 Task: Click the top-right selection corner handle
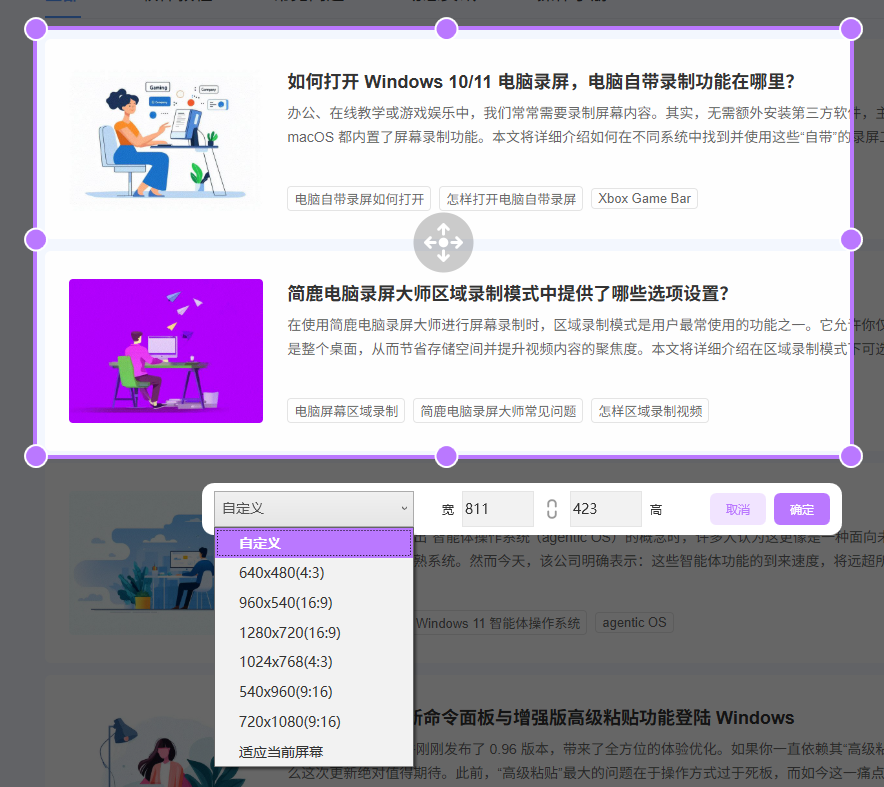click(851, 29)
